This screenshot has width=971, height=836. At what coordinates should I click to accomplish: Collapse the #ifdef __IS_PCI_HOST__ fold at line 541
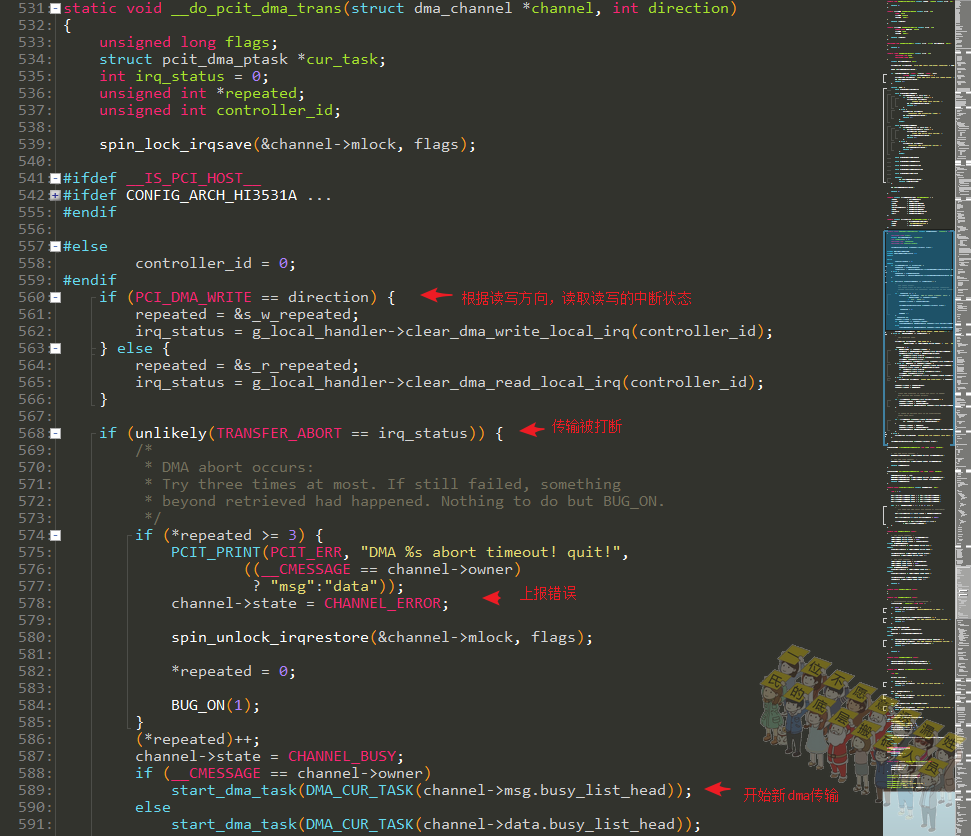(55, 178)
